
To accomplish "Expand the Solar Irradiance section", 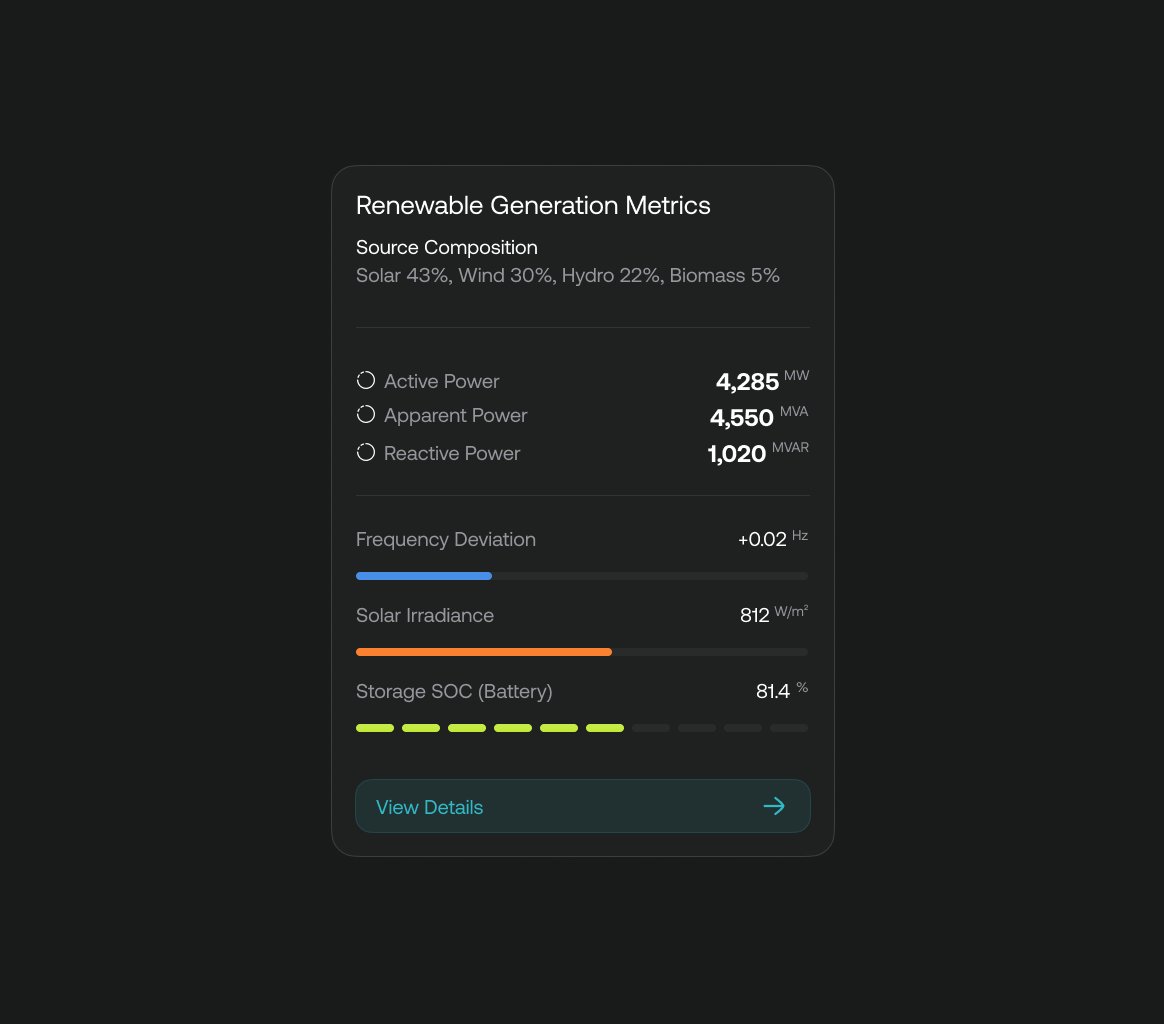I will (x=425, y=615).
